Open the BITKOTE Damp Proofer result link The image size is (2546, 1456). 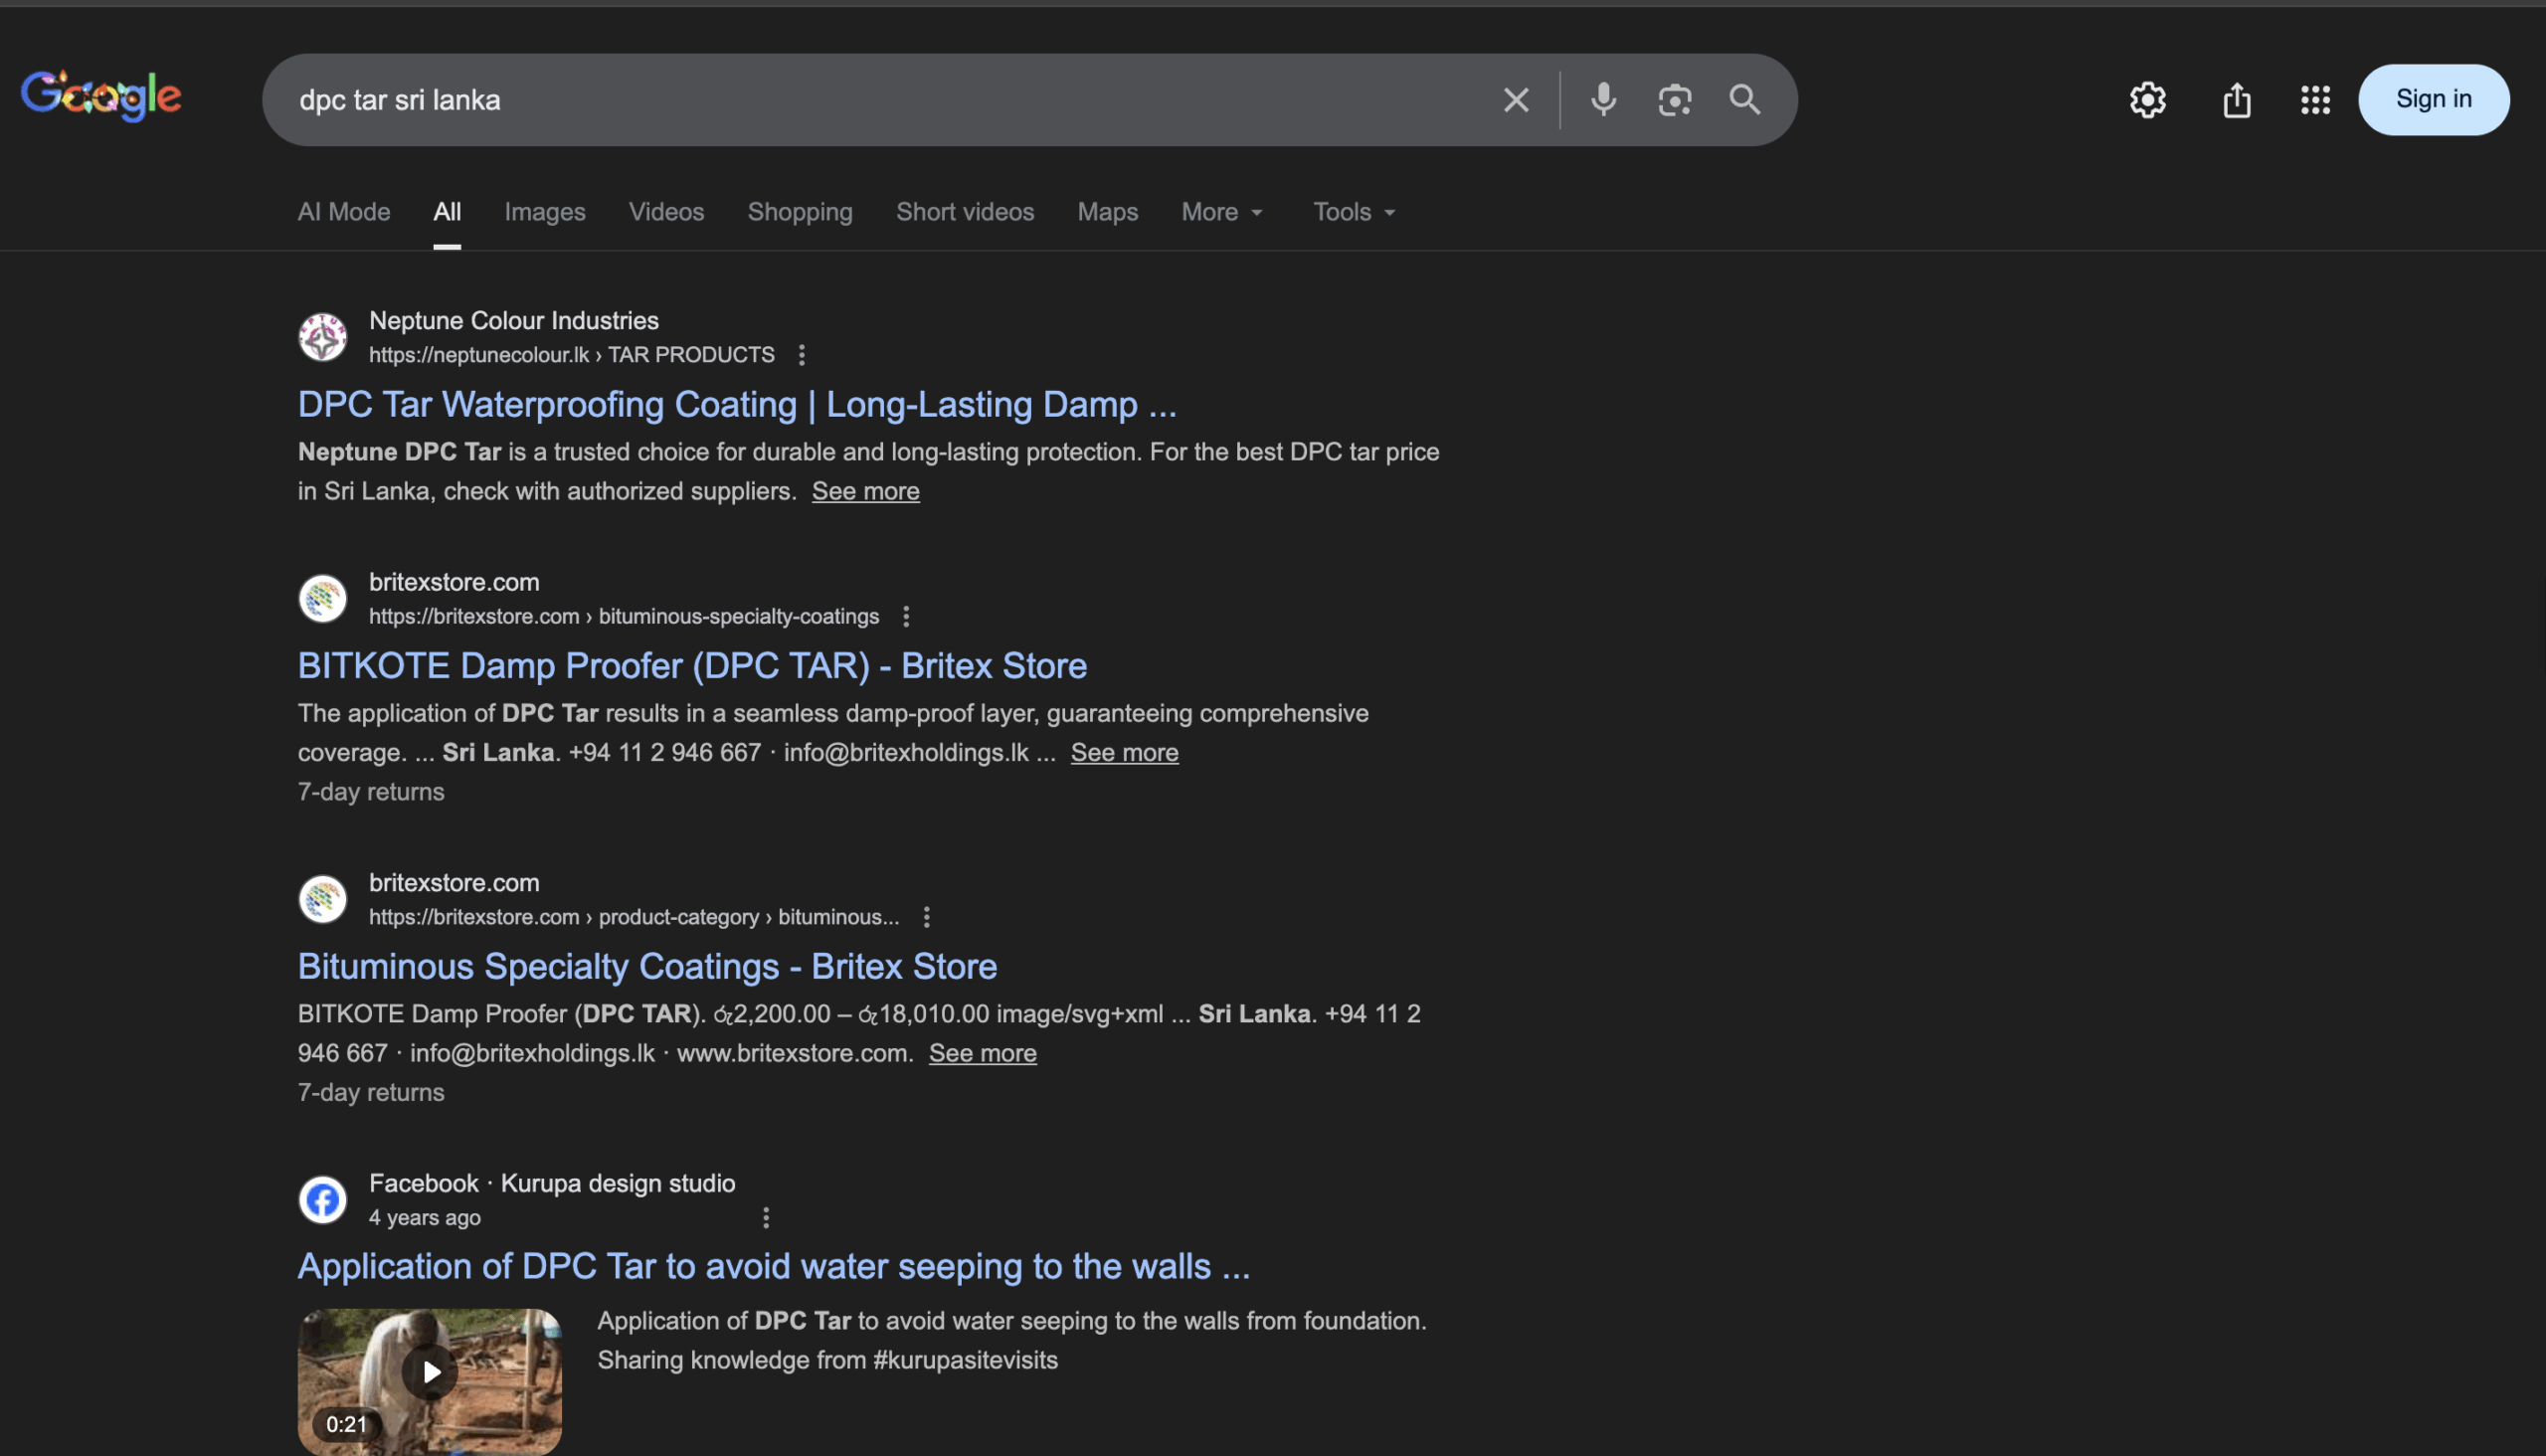pyautogui.click(x=691, y=665)
